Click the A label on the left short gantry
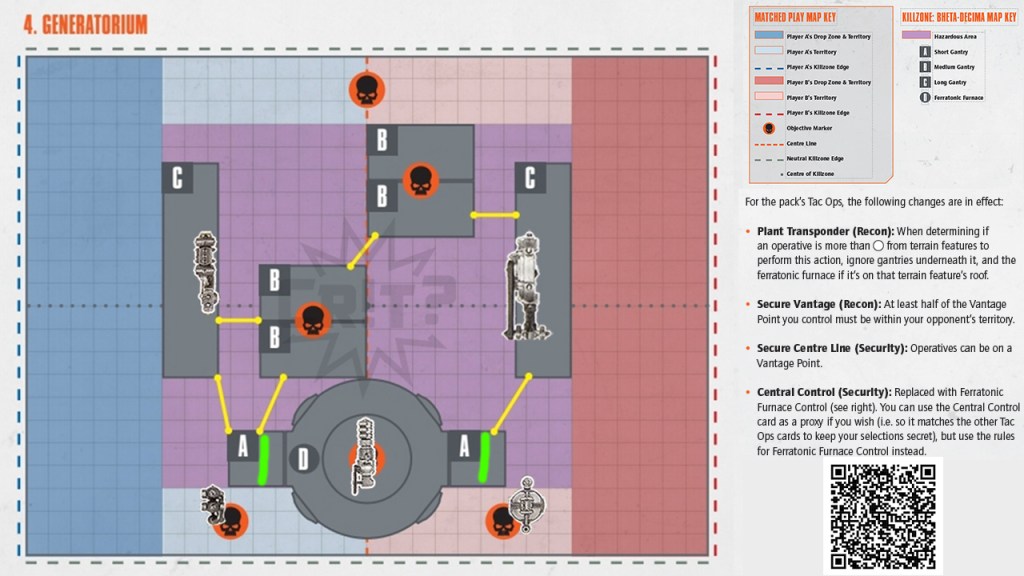 (242, 447)
